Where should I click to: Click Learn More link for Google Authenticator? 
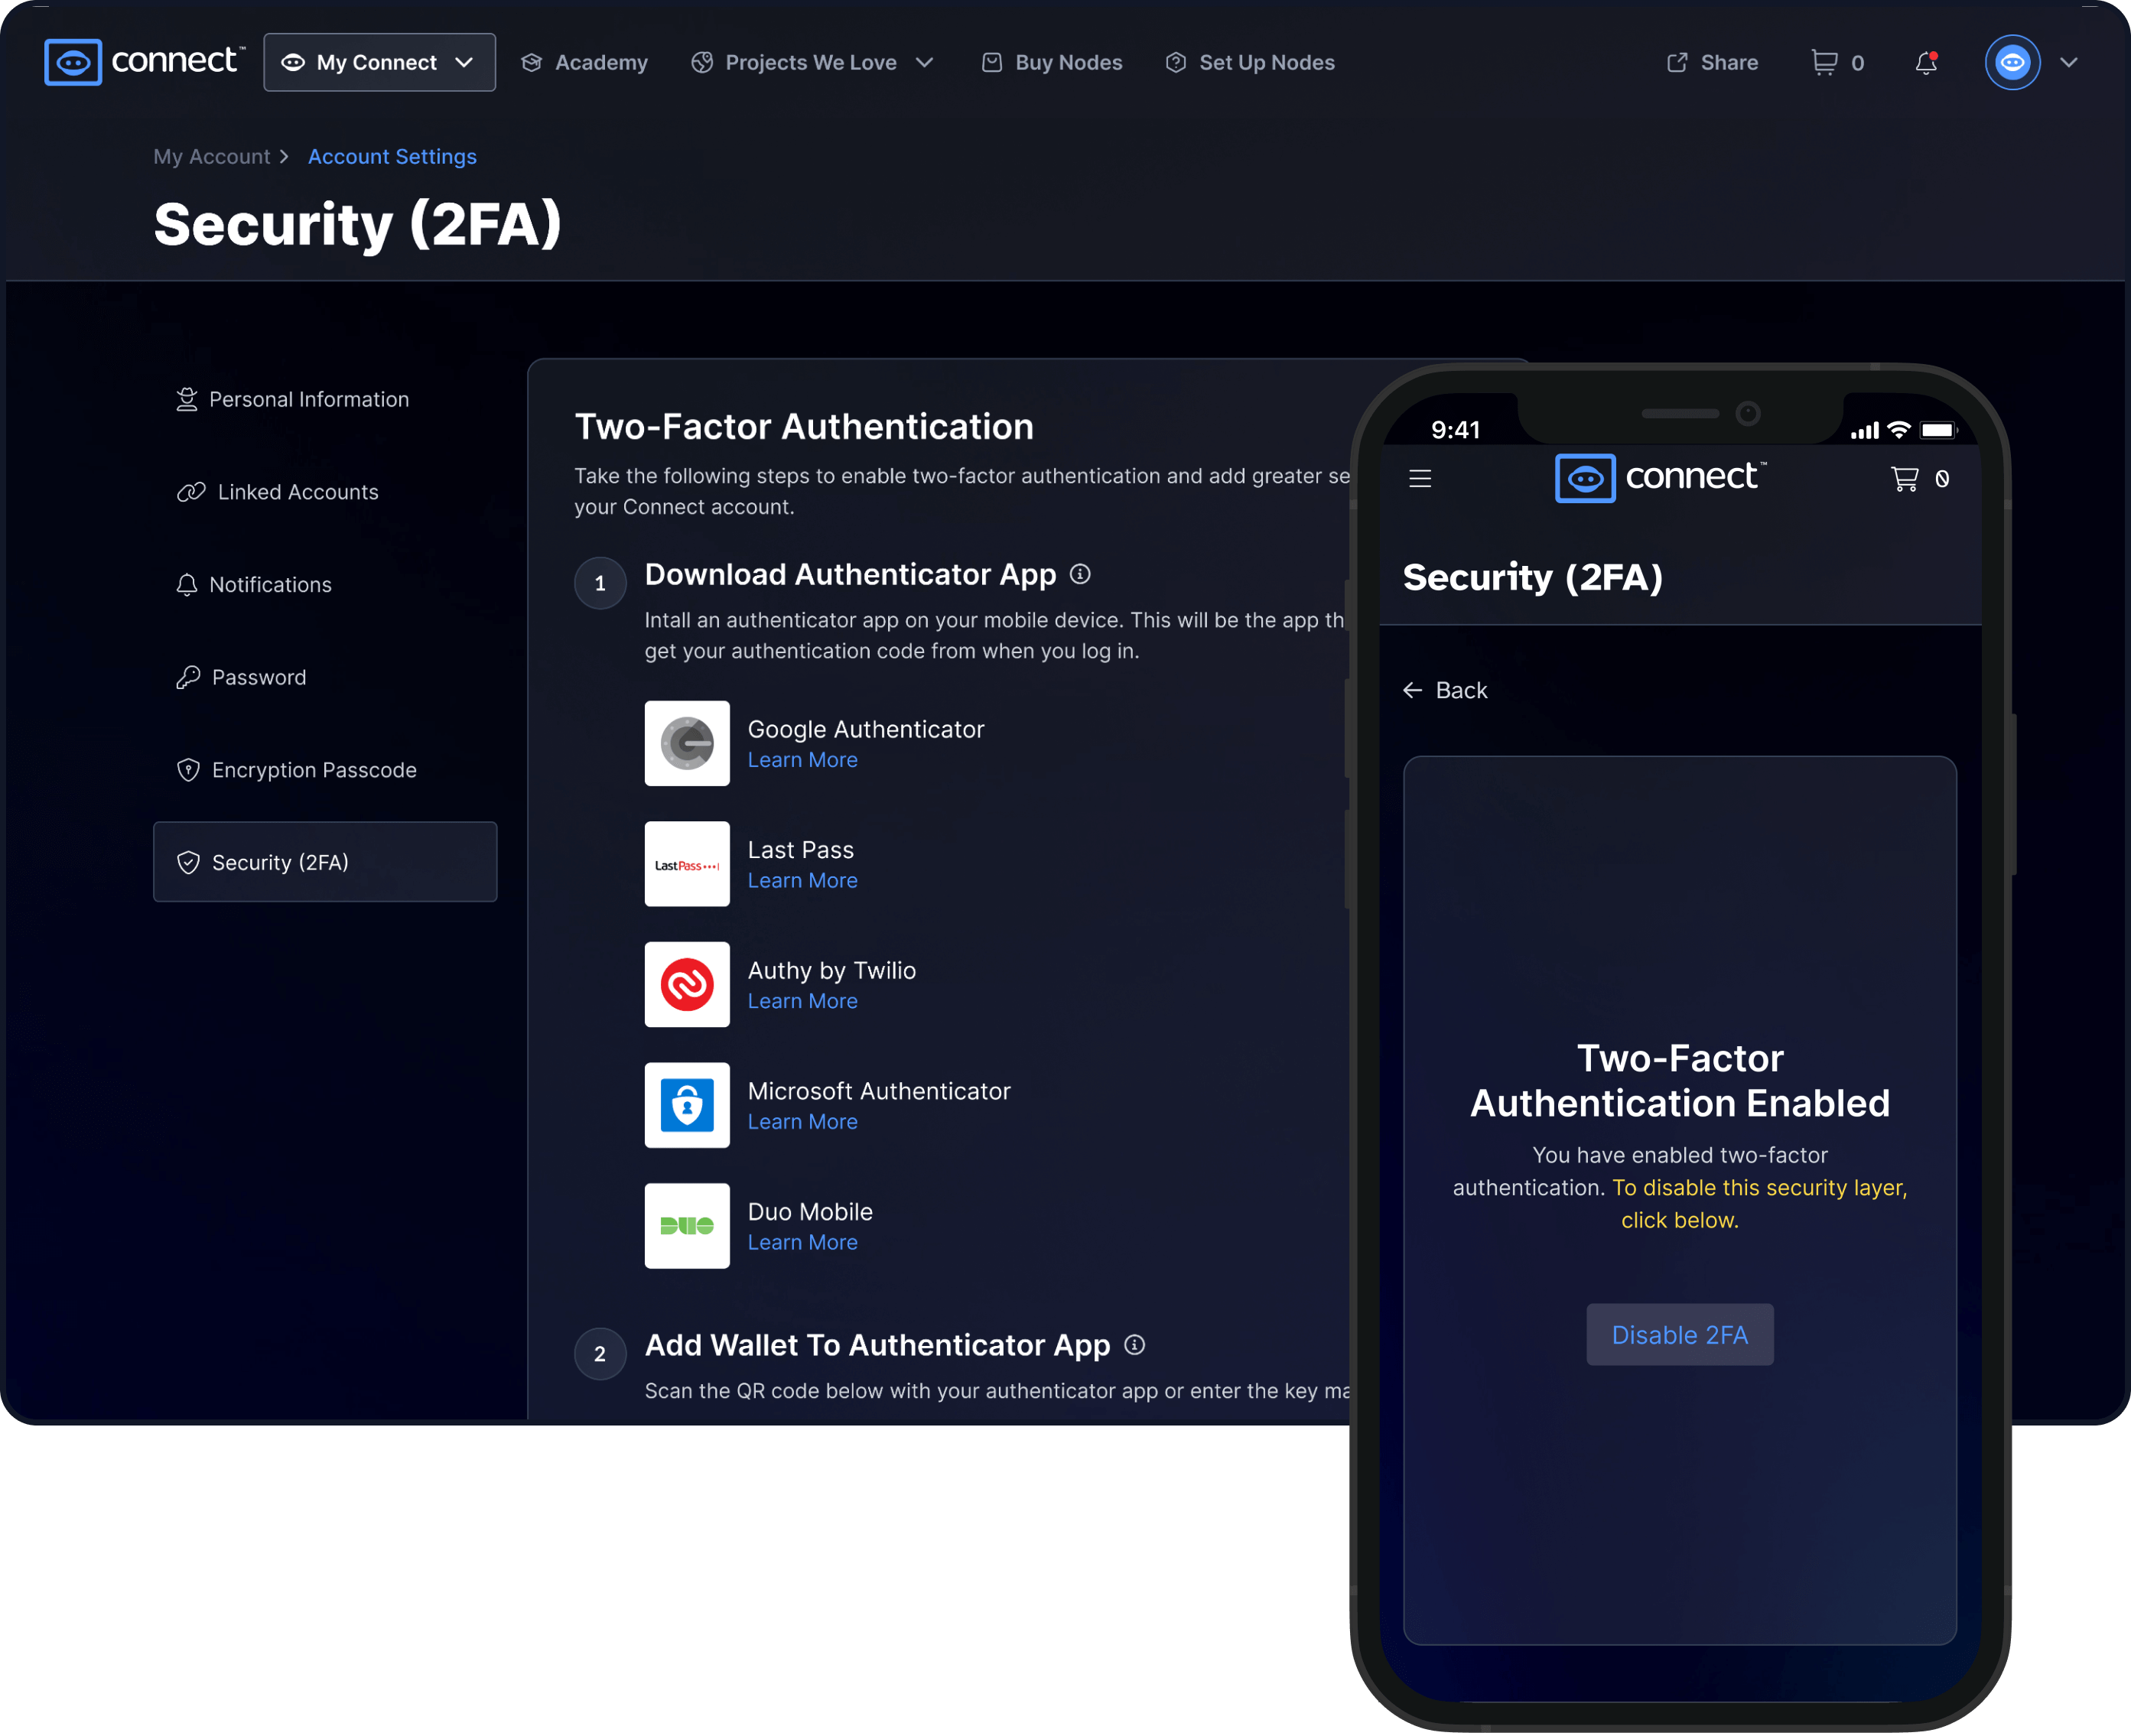click(x=800, y=759)
